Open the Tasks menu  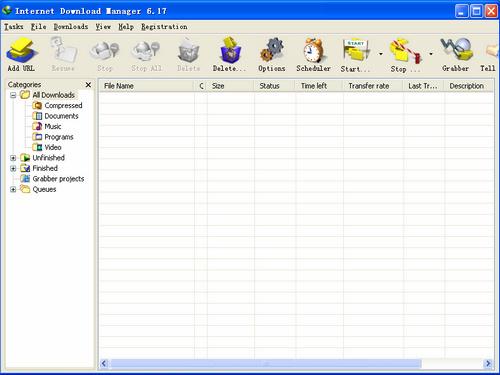[14, 27]
